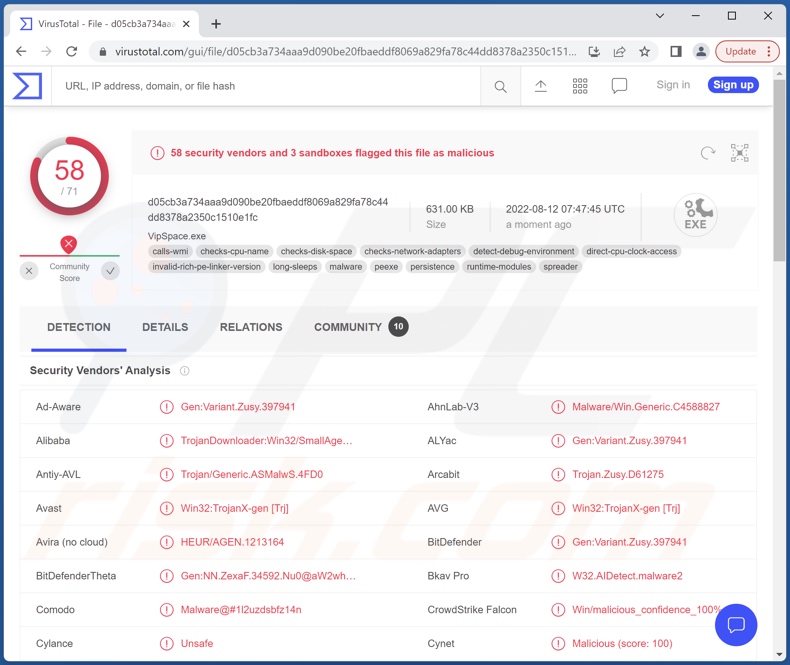
Task: Click the reanalyze file refresh icon
Action: 708,153
